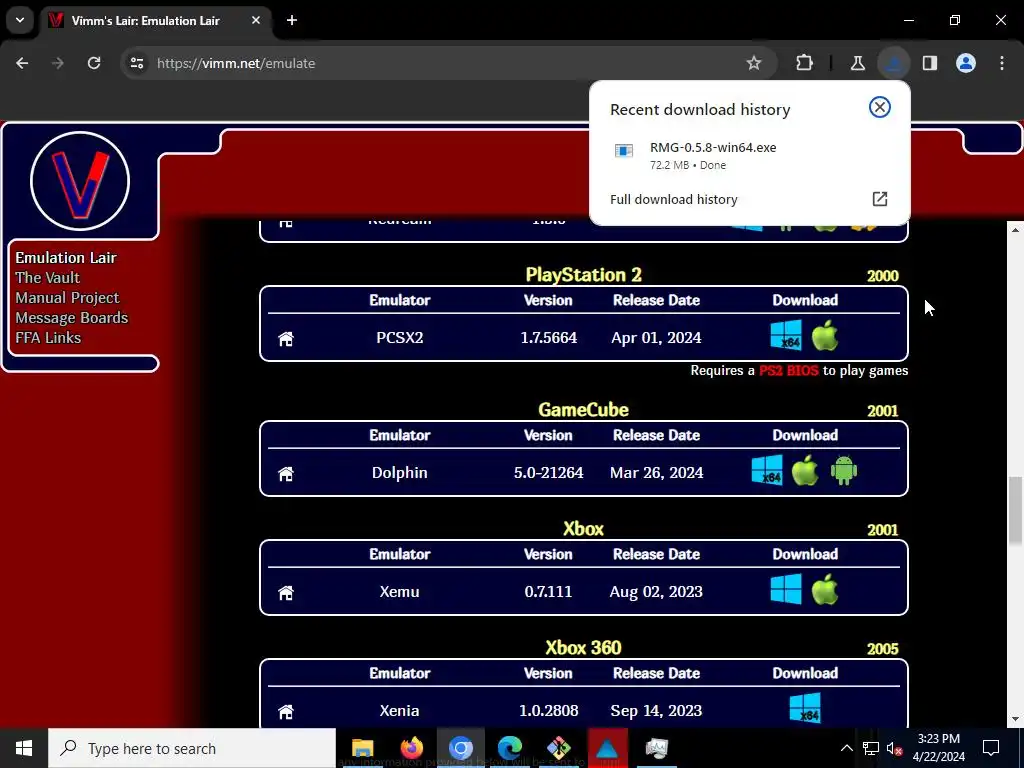This screenshot has height=768, width=1024.
Task: Open the Chrome three-dot menu
Action: click(x=1002, y=63)
